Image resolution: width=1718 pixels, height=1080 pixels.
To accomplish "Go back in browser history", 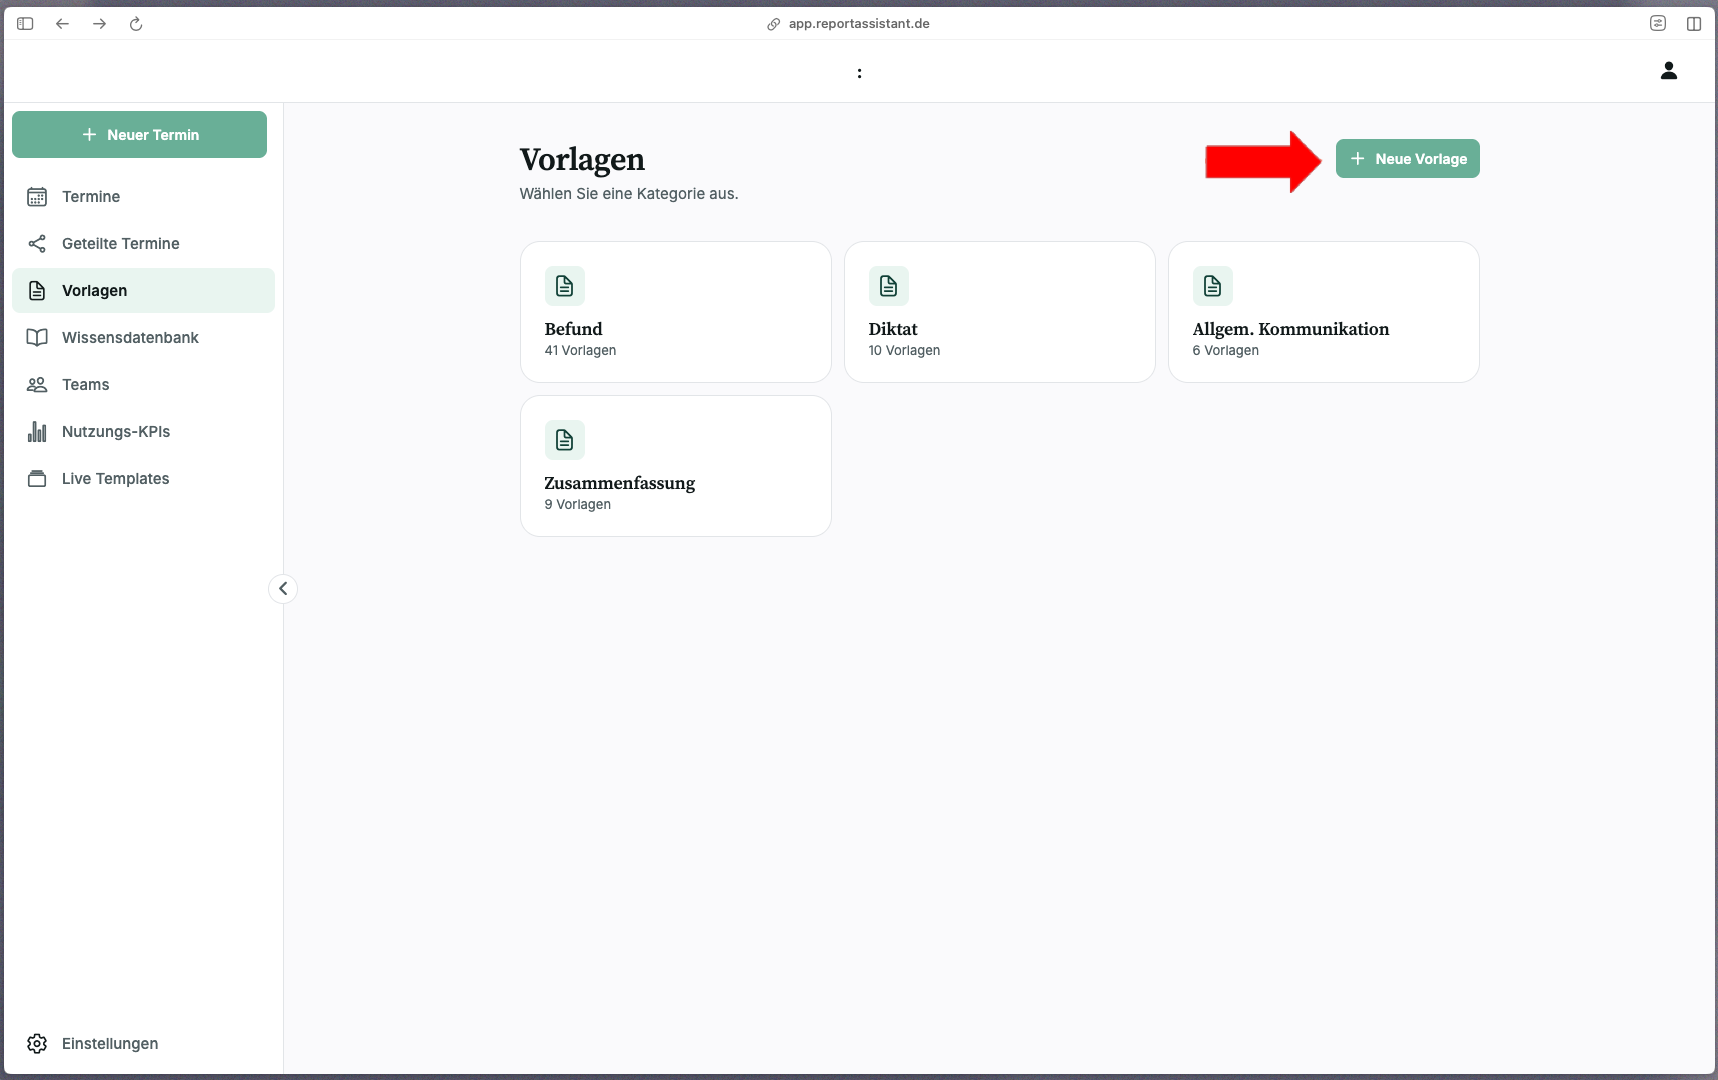I will (62, 24).
